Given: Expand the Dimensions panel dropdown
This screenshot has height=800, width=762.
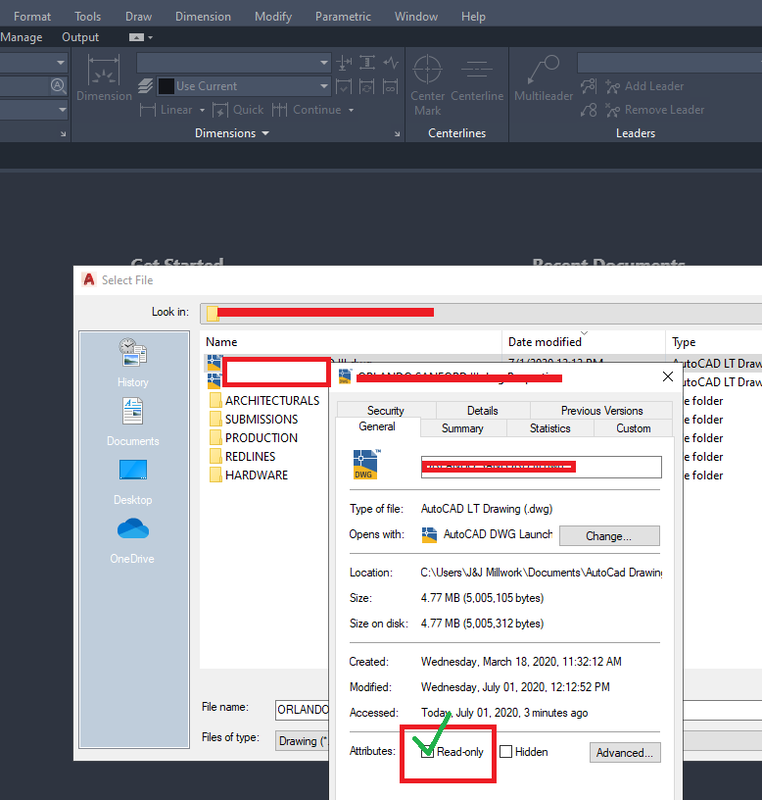Looking at the screenshot, I should point(264,133).
